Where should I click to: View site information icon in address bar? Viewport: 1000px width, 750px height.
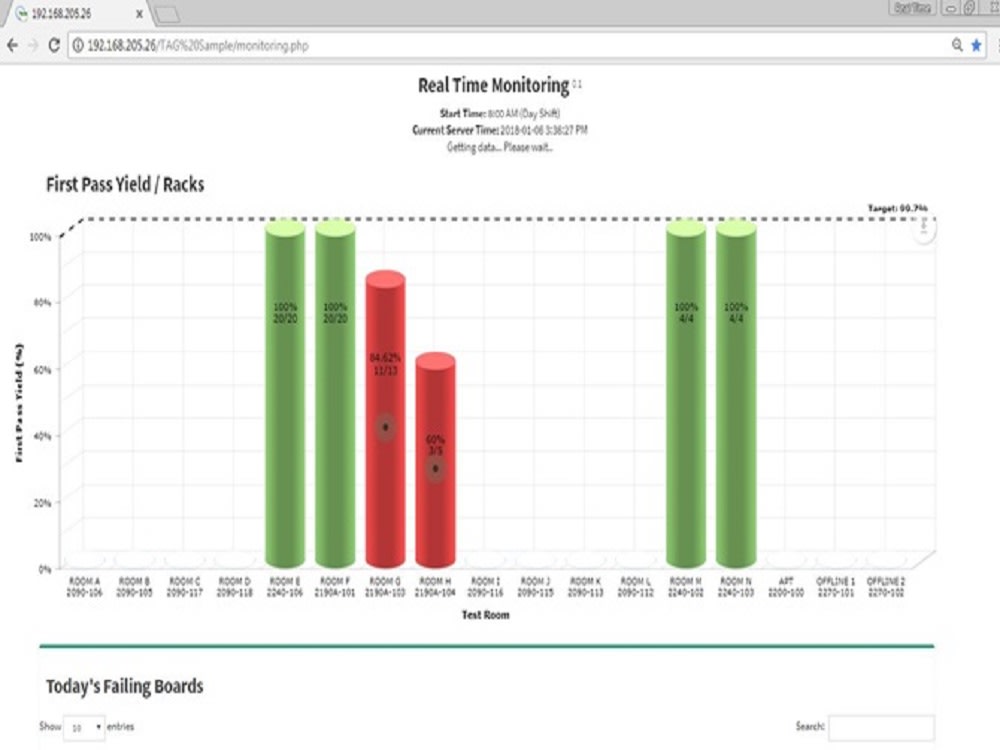pyautogui.click(x=78, y=45)
